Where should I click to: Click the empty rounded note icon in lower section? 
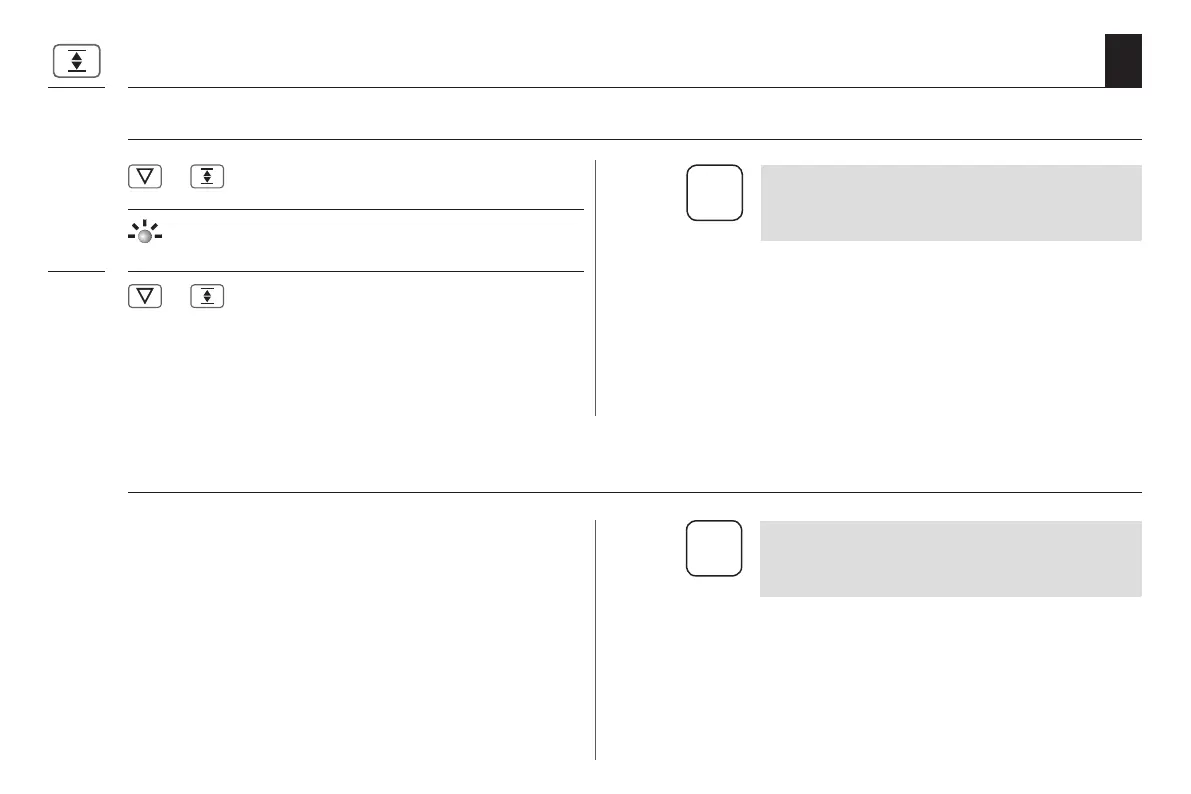click(714, 548)
